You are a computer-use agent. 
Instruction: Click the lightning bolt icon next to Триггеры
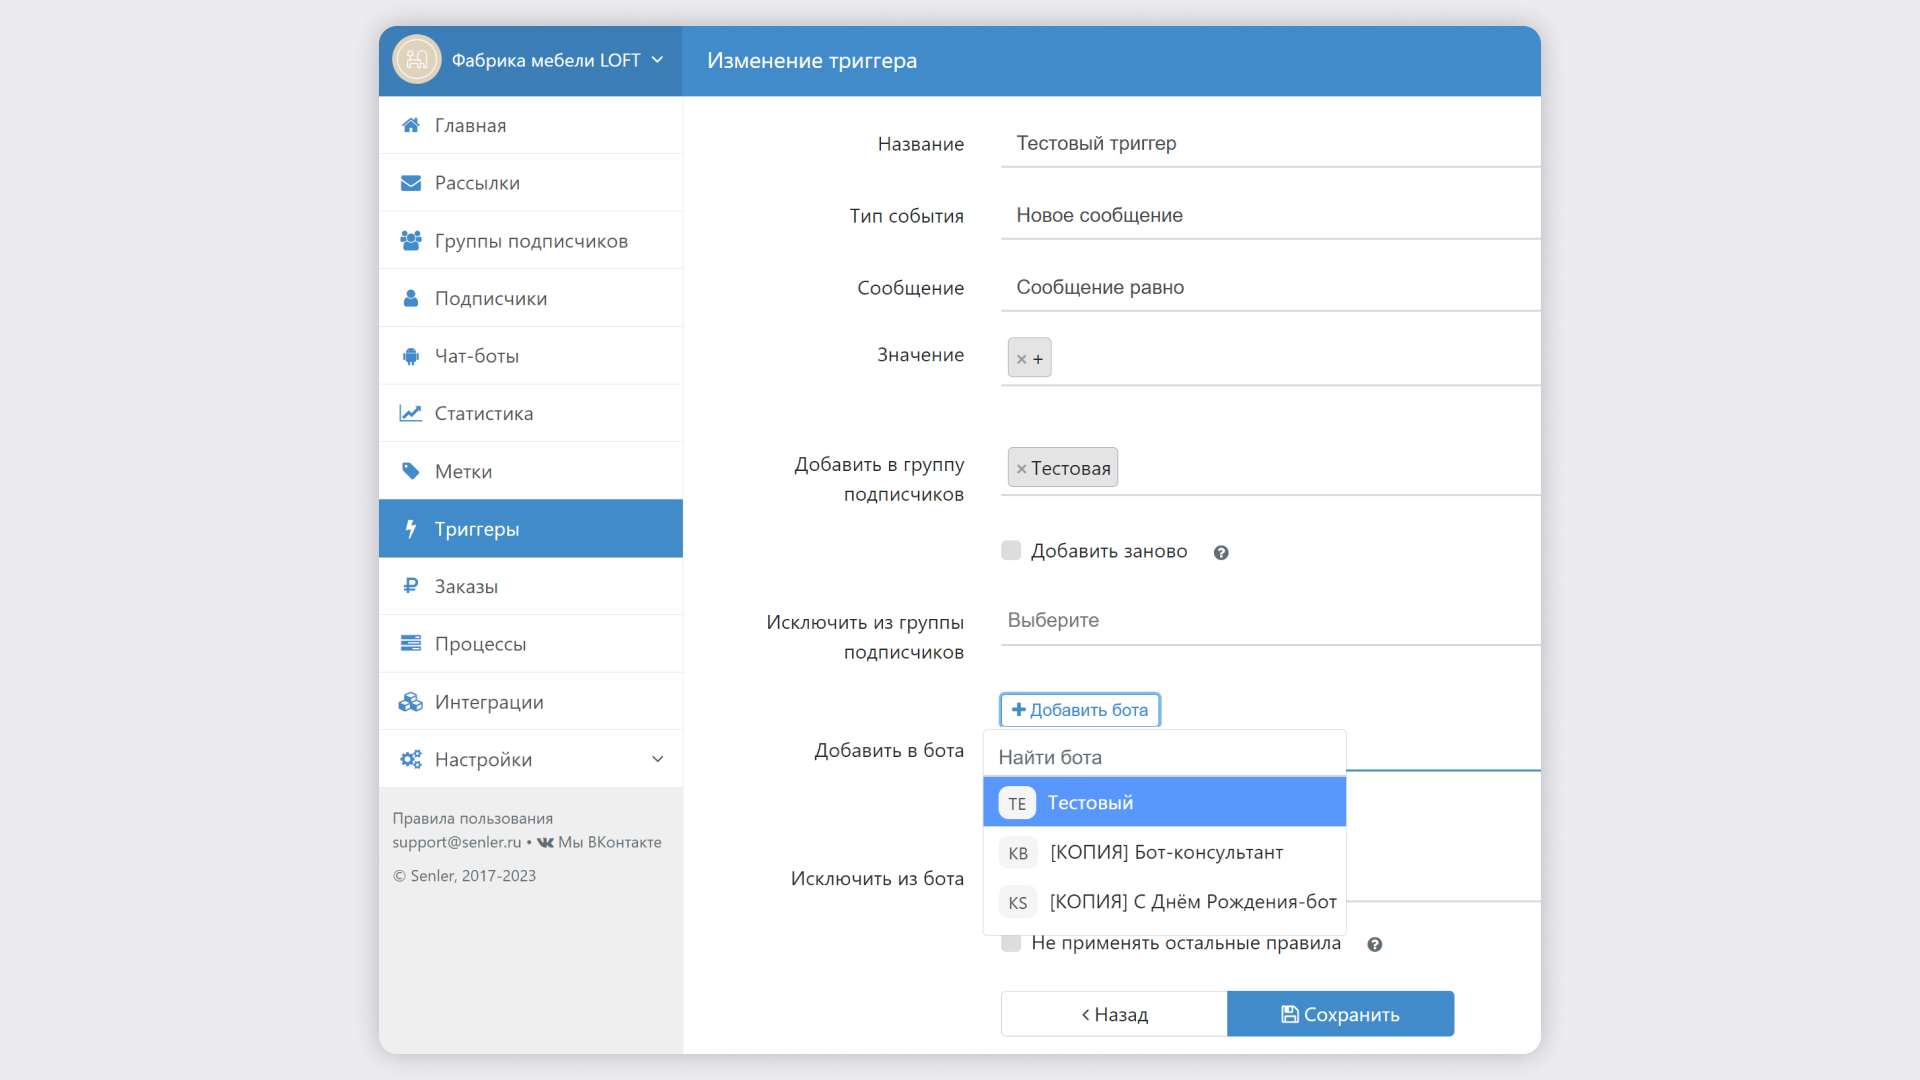click(410, 529)
